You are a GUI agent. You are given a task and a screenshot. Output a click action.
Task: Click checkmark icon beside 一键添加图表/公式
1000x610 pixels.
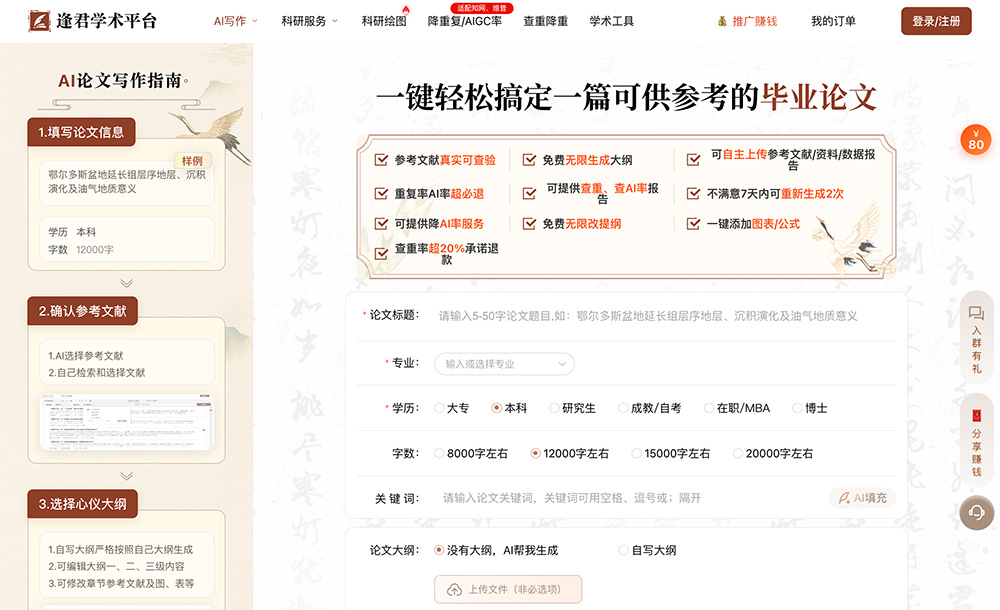tap(693, 223)
